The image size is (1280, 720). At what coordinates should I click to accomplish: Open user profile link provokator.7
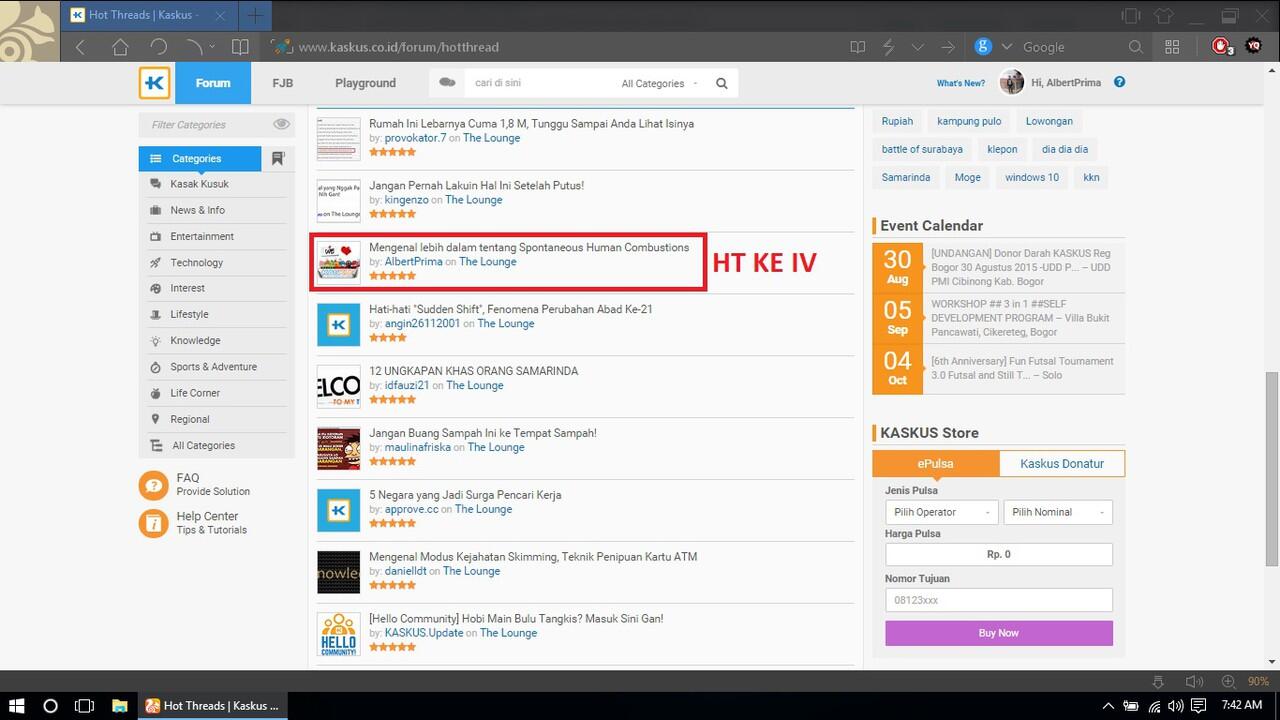click(415, 138)
